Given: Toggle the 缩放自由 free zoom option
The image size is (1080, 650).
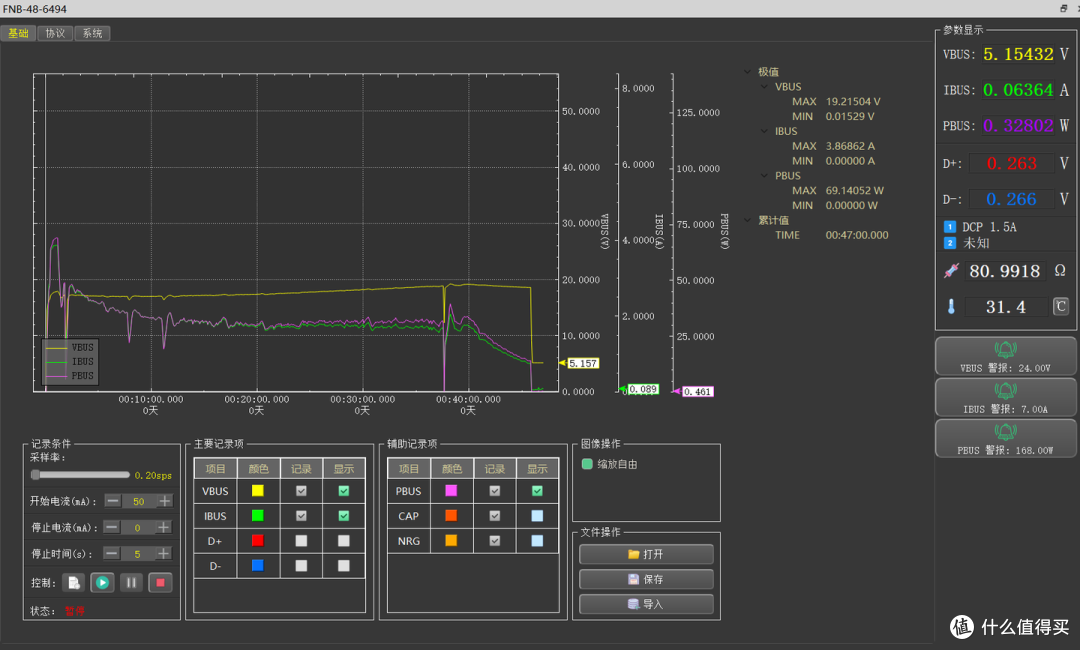Looking at the screenshot, I should click(610, 464).
